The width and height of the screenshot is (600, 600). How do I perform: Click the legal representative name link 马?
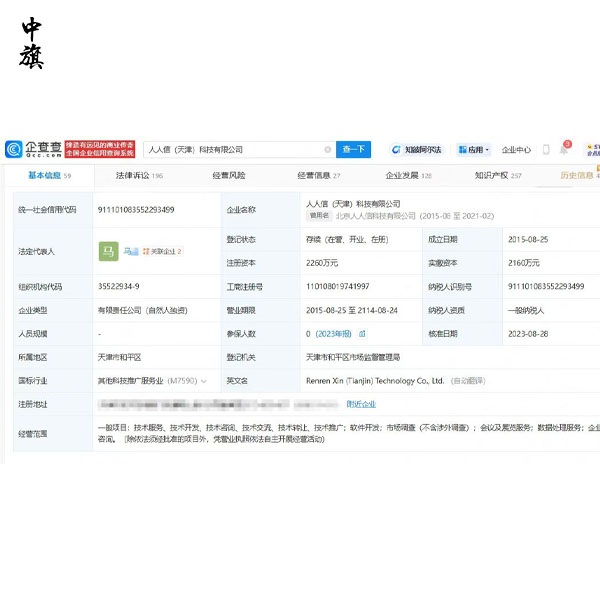(x=130, y=251)
